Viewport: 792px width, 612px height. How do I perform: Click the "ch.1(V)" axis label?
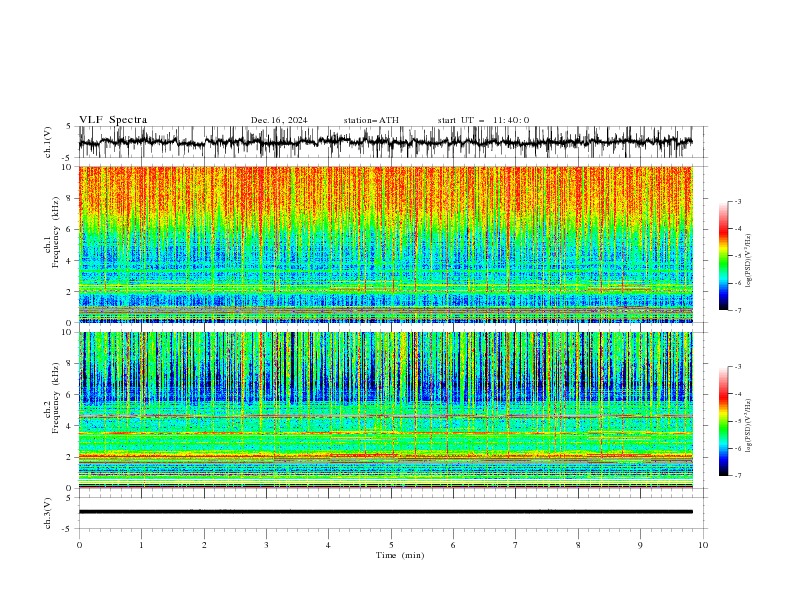48,142
